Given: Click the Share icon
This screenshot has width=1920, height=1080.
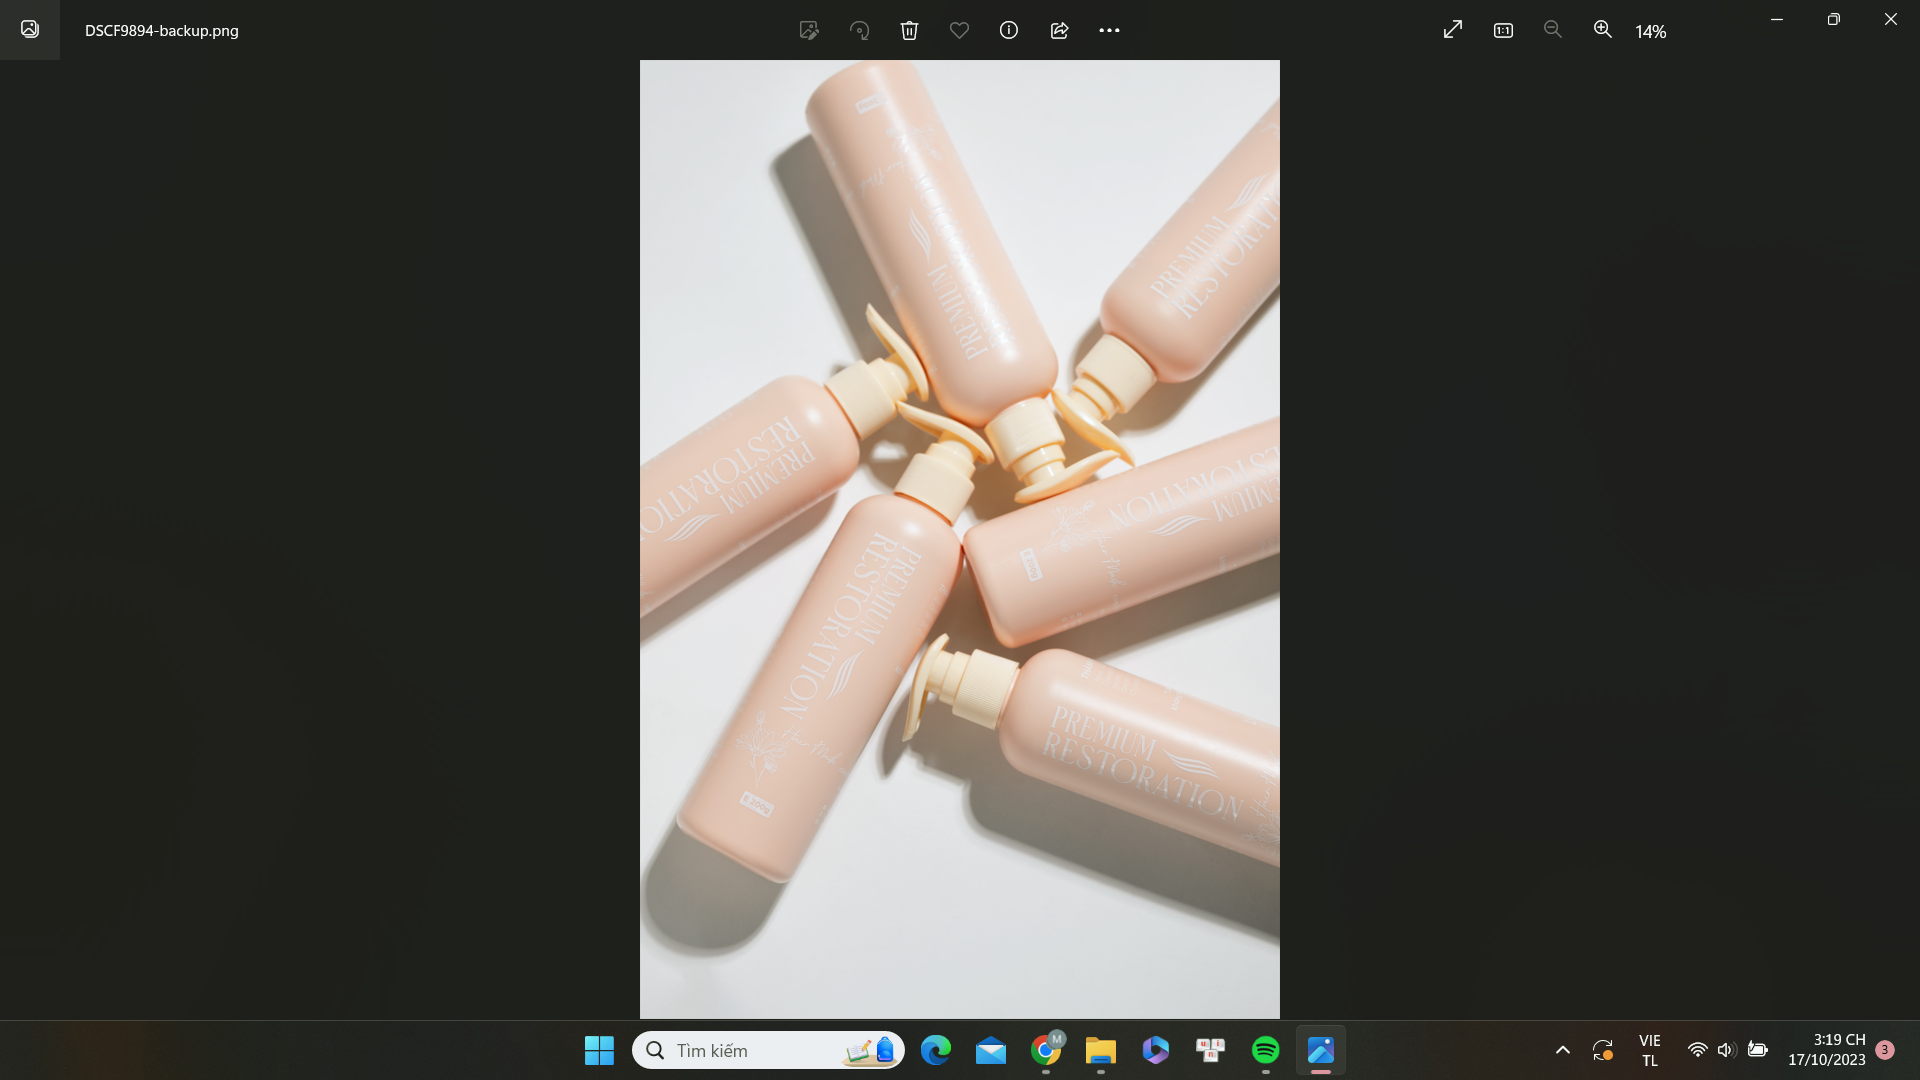Looking at the screenshot, I should 1059,30.
